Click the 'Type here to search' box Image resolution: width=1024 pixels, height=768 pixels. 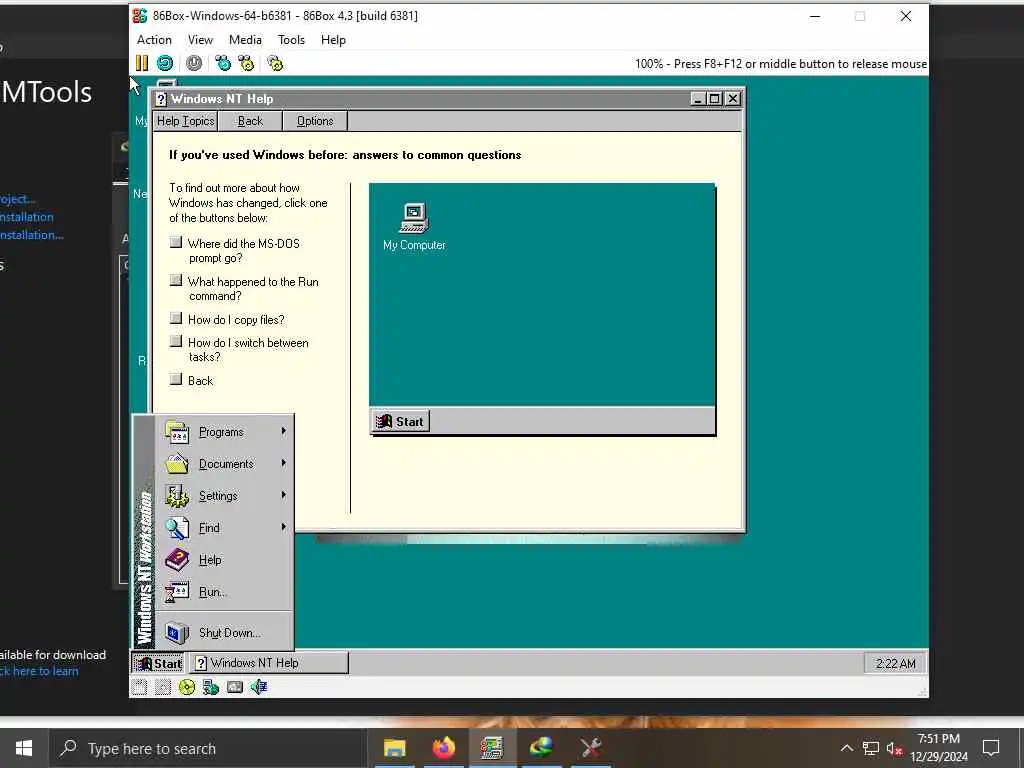(x=208, y=748)
